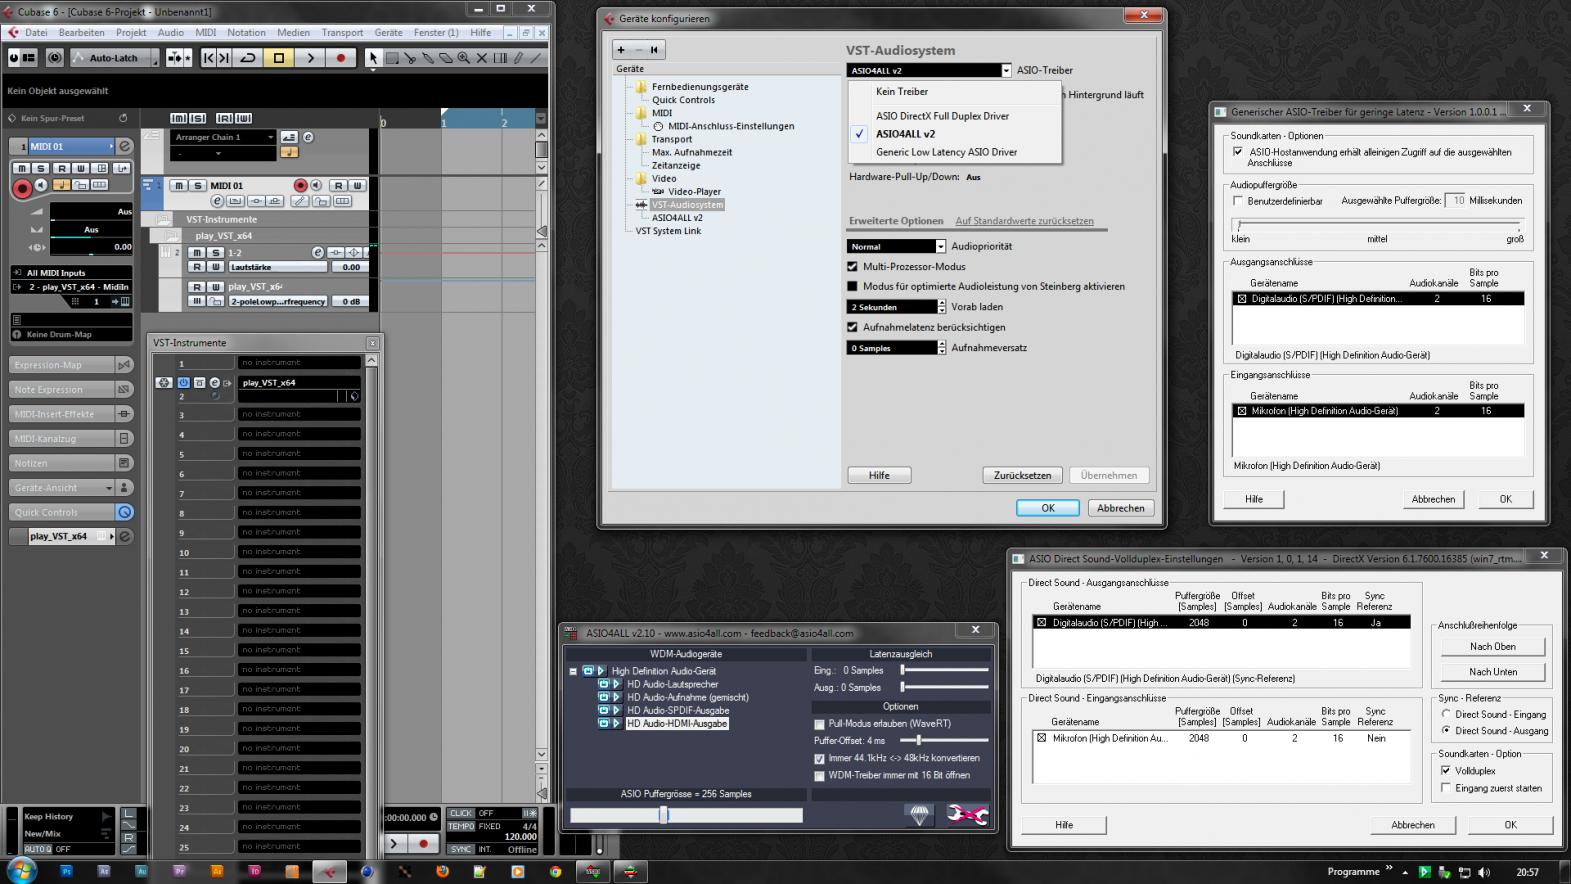Enable Pull-Modus erlauben (WaveRT) checkbox
The height and width of the screenshot is (884, 1571).
click(x=819, y=724)
